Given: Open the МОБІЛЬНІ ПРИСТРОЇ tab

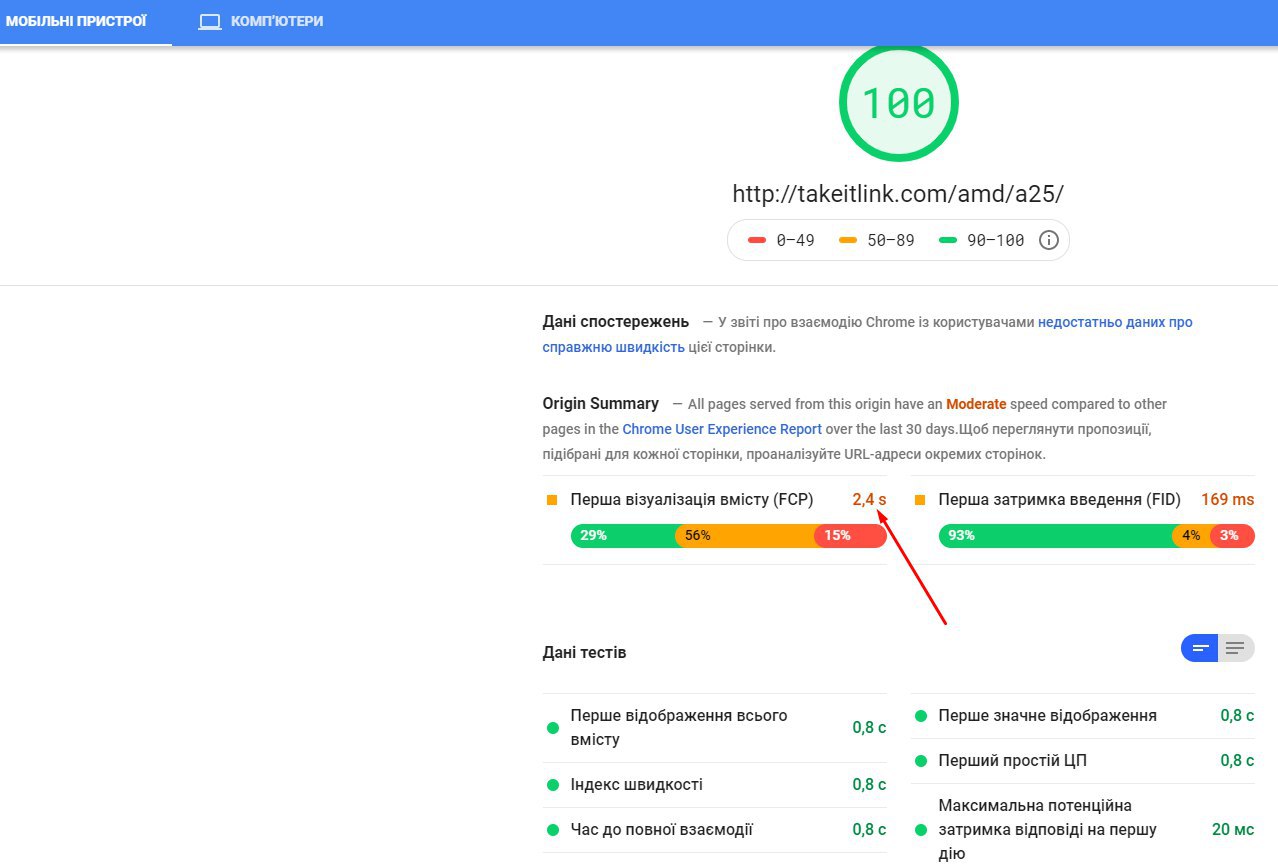Looking at the screenshot, I should click(76, 21).
